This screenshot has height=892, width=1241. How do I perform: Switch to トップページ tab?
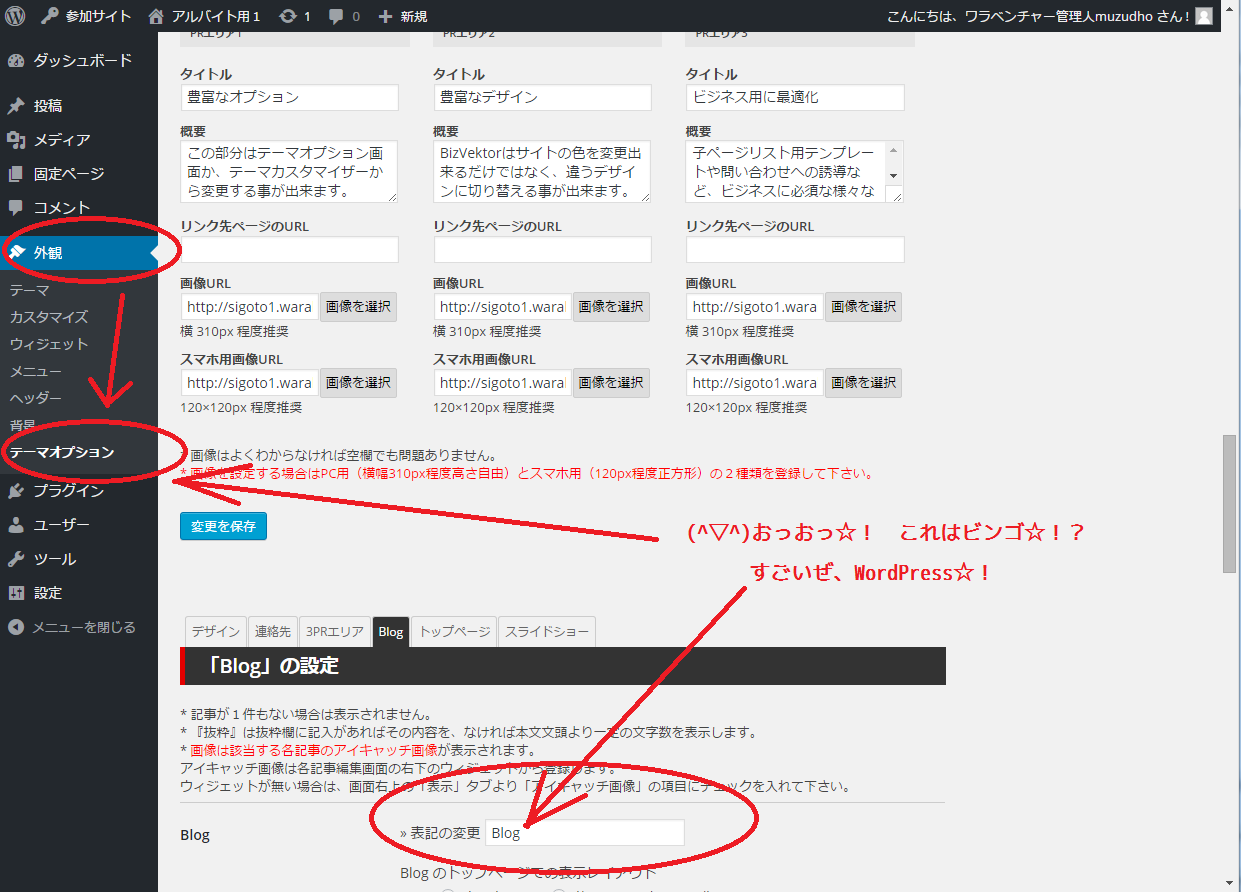click(x=454, y=632)
